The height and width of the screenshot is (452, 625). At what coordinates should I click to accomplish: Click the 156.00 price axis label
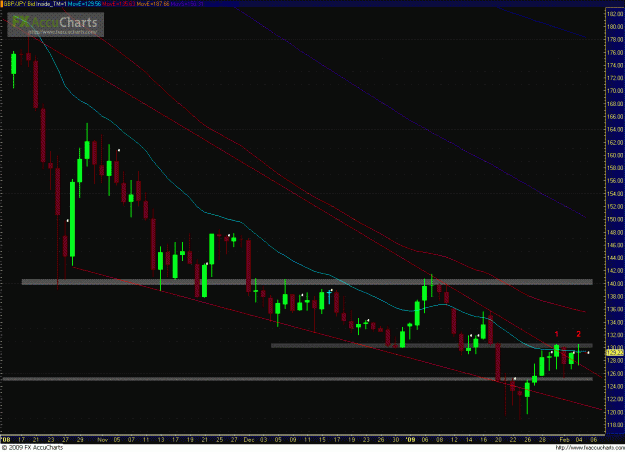tap(615, 181)
